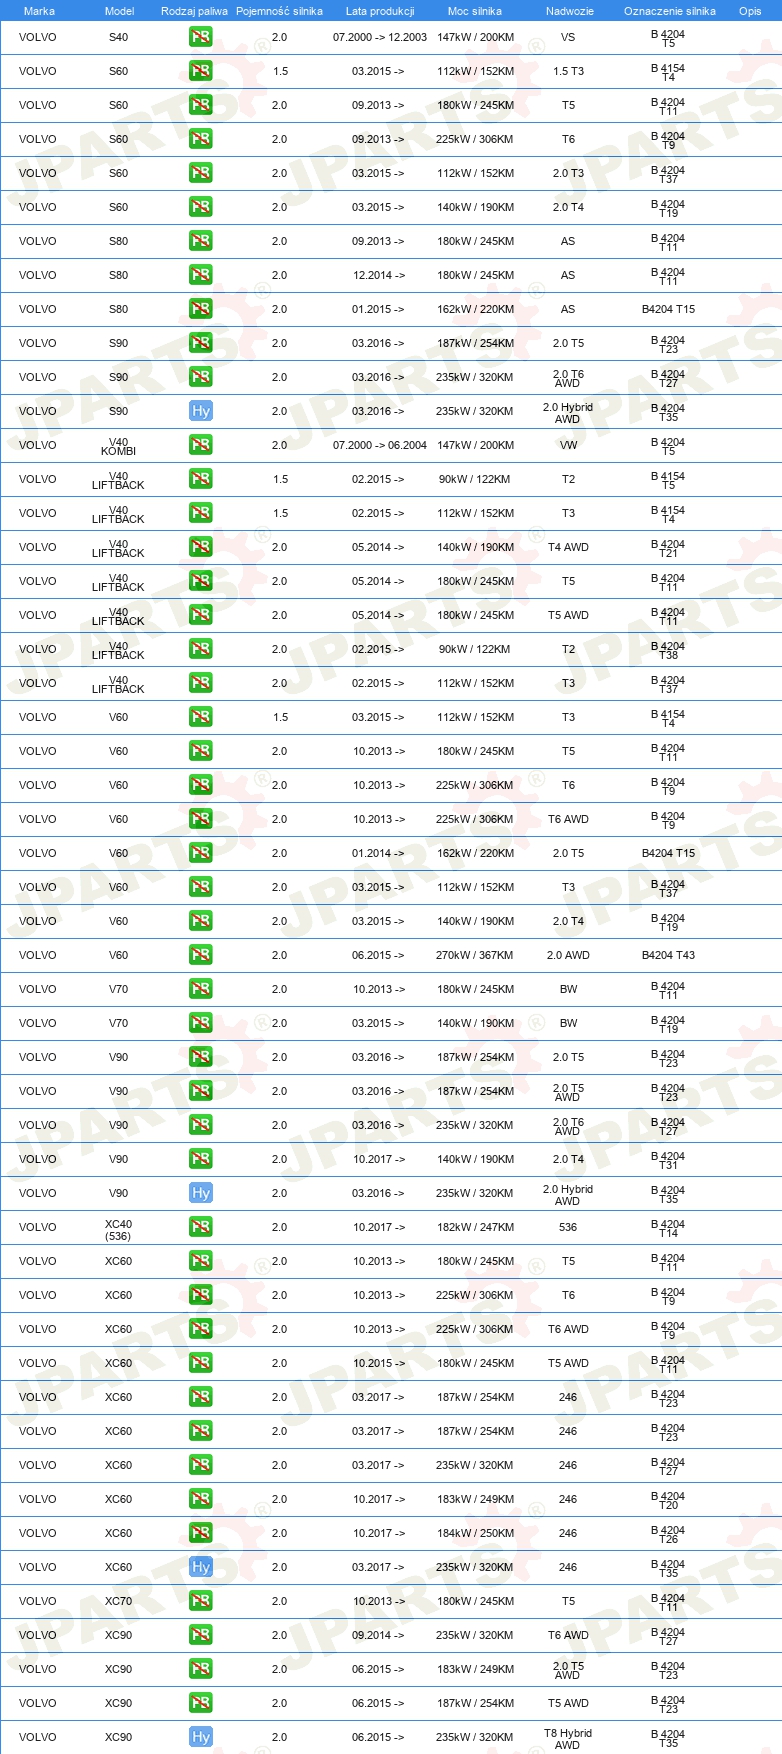Click petrol icon for XC90 09.2014 T6 AWD
782x1754 pixels.
(x=200, y=1635)
